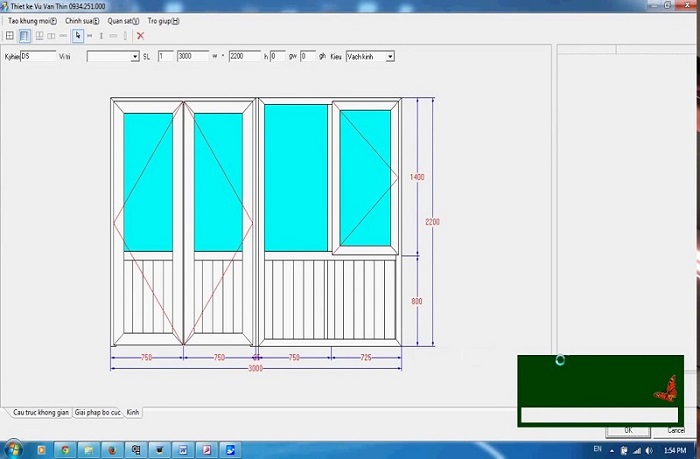Click the network signal tray icon
Image resolution: width=700 pixels, height=459 pixels.
pyautogui.click(x=637, y=451)
